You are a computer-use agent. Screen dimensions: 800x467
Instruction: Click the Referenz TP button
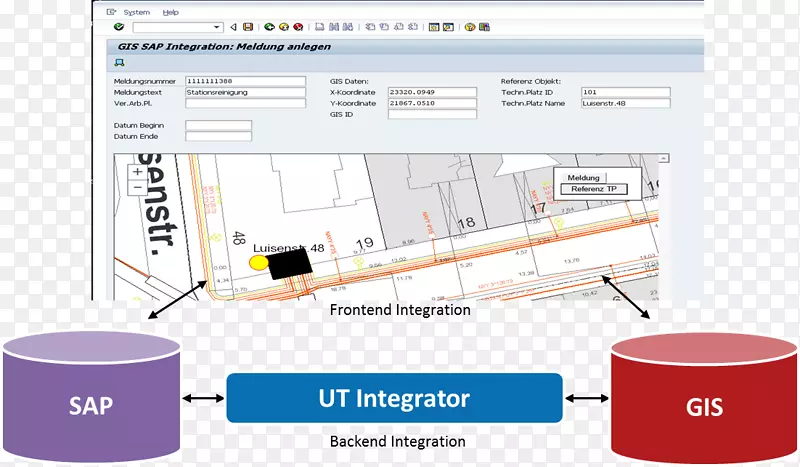594,189
